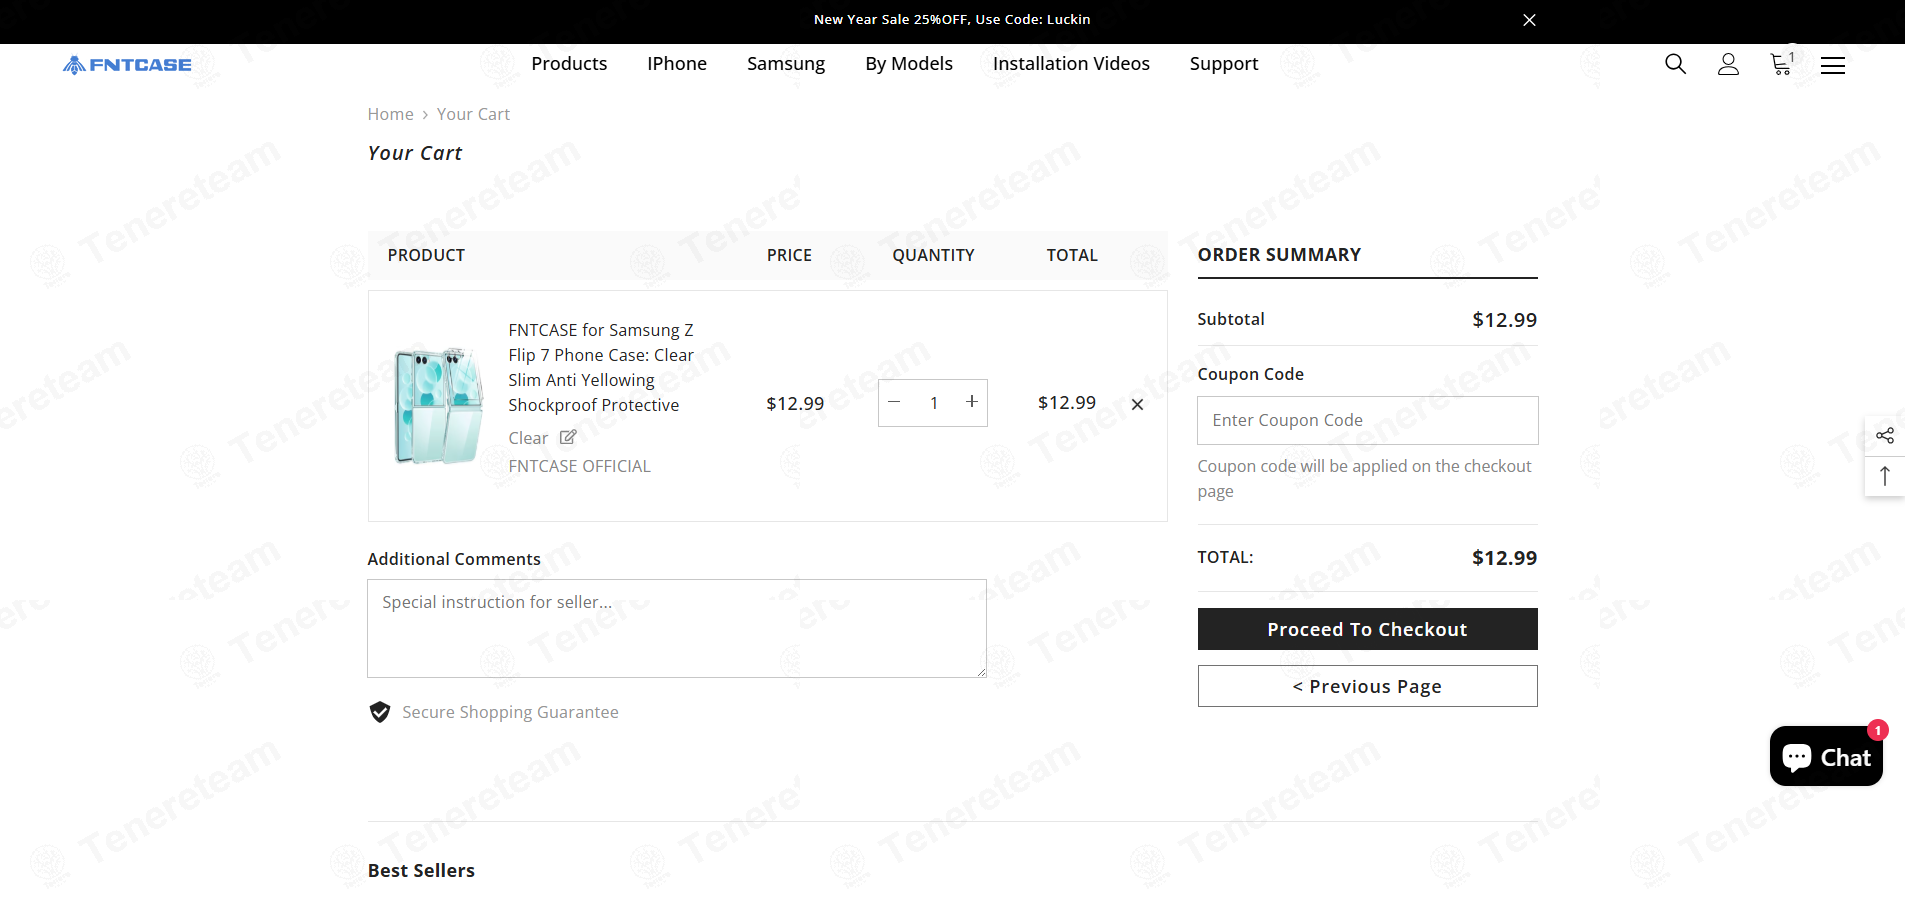Click the Proceed To Checkout button
Viewport: 1905px width, 909px height.
(x=1367, y=629)
